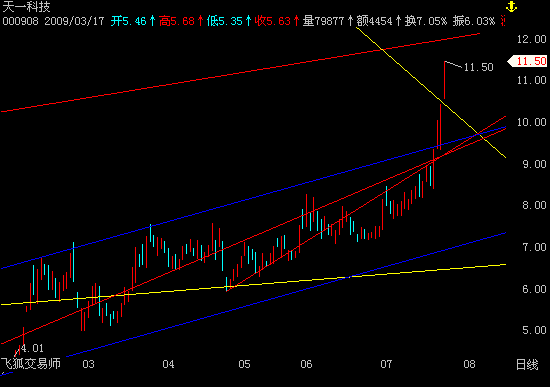Click the 飞狐交易师 software label

click(31, 363)
